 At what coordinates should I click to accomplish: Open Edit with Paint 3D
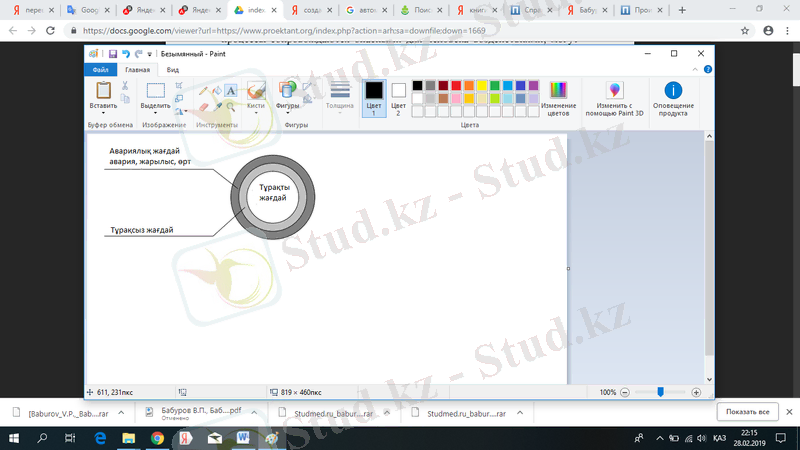(613, 98)
